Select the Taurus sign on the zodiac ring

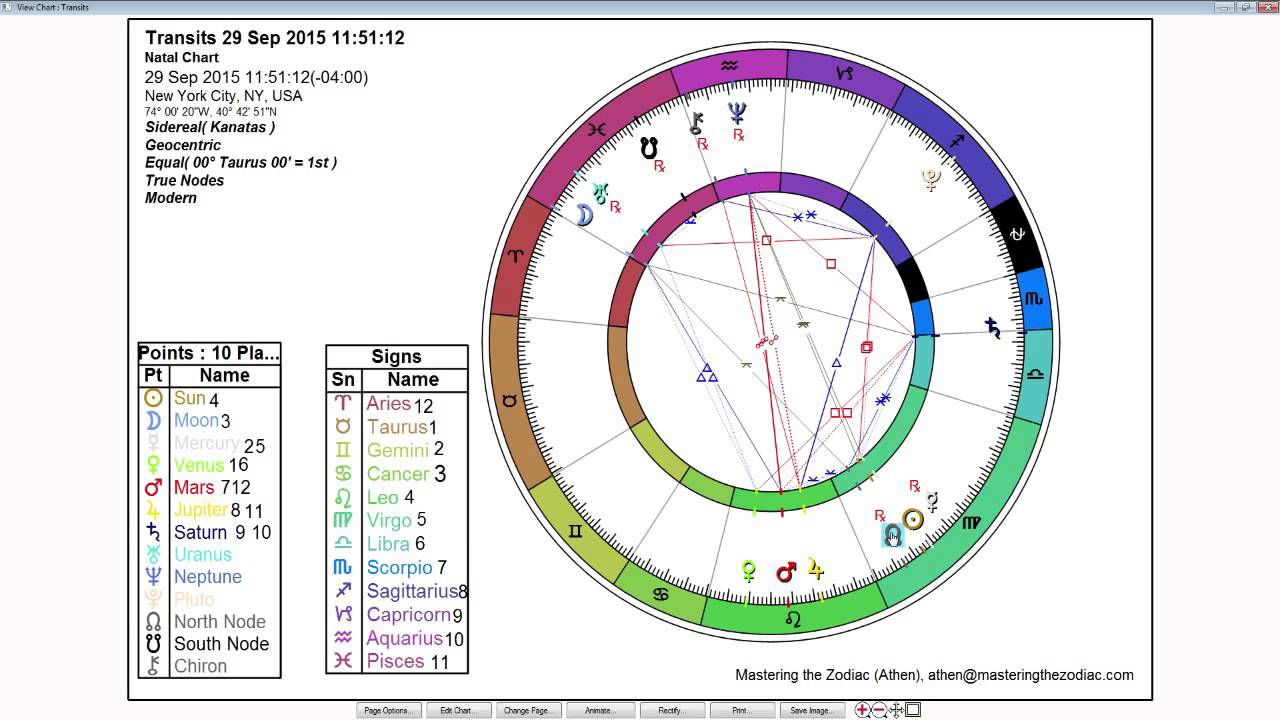pyautogui.click(x=509, y=401)
